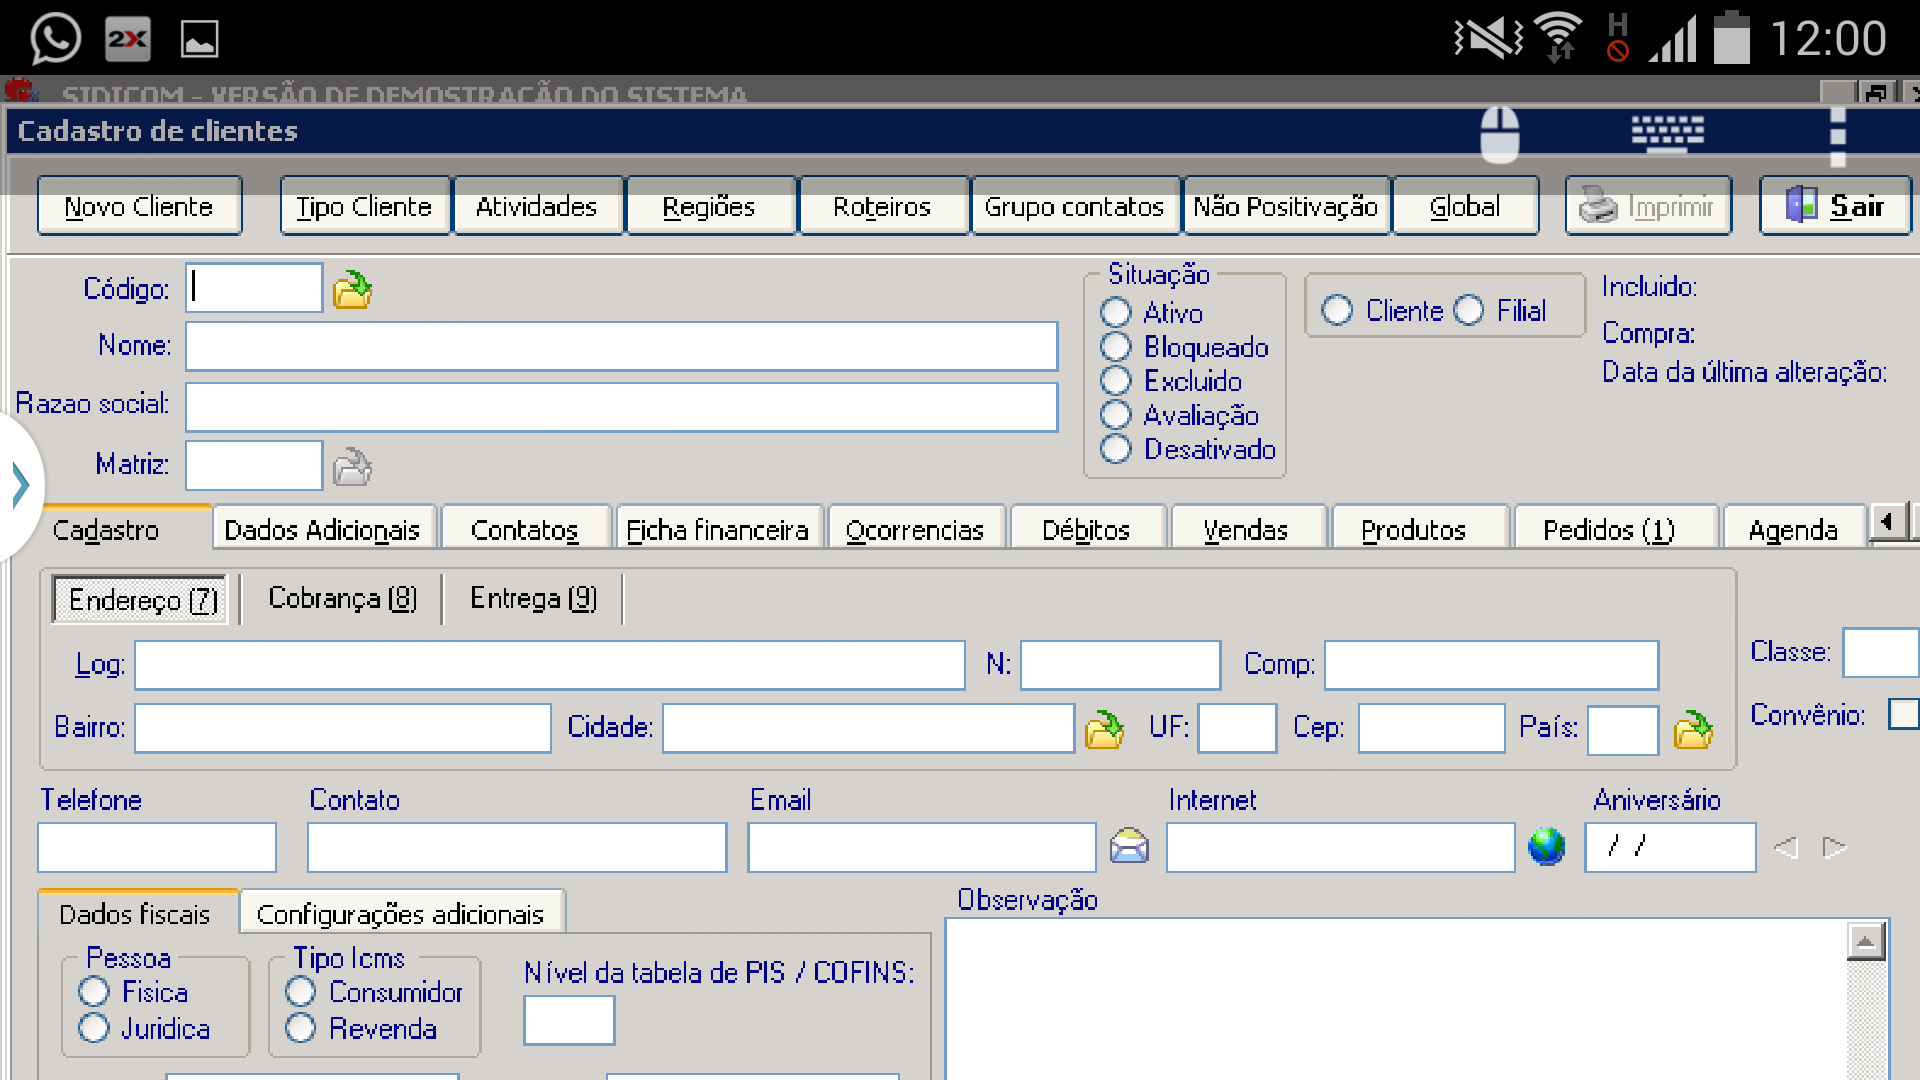This screenshot has width=1920, height=1080.
Task: Click the Sair exit button
Action: pos(1836,206)
